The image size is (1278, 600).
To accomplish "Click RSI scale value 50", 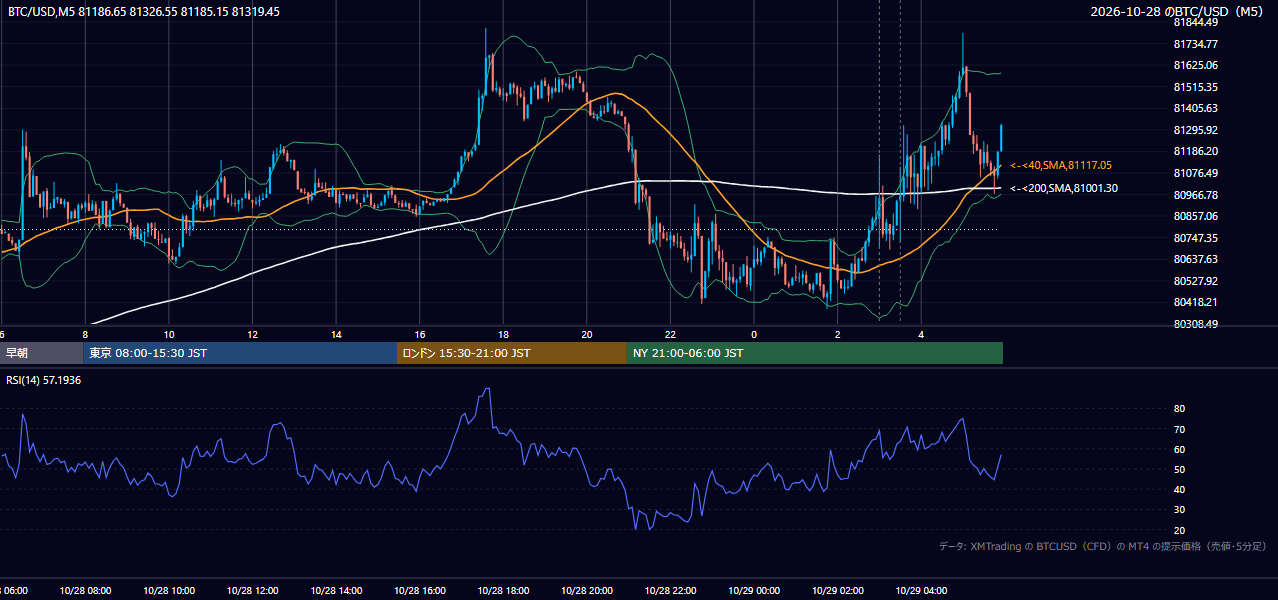I will [x=1179, y=469].
